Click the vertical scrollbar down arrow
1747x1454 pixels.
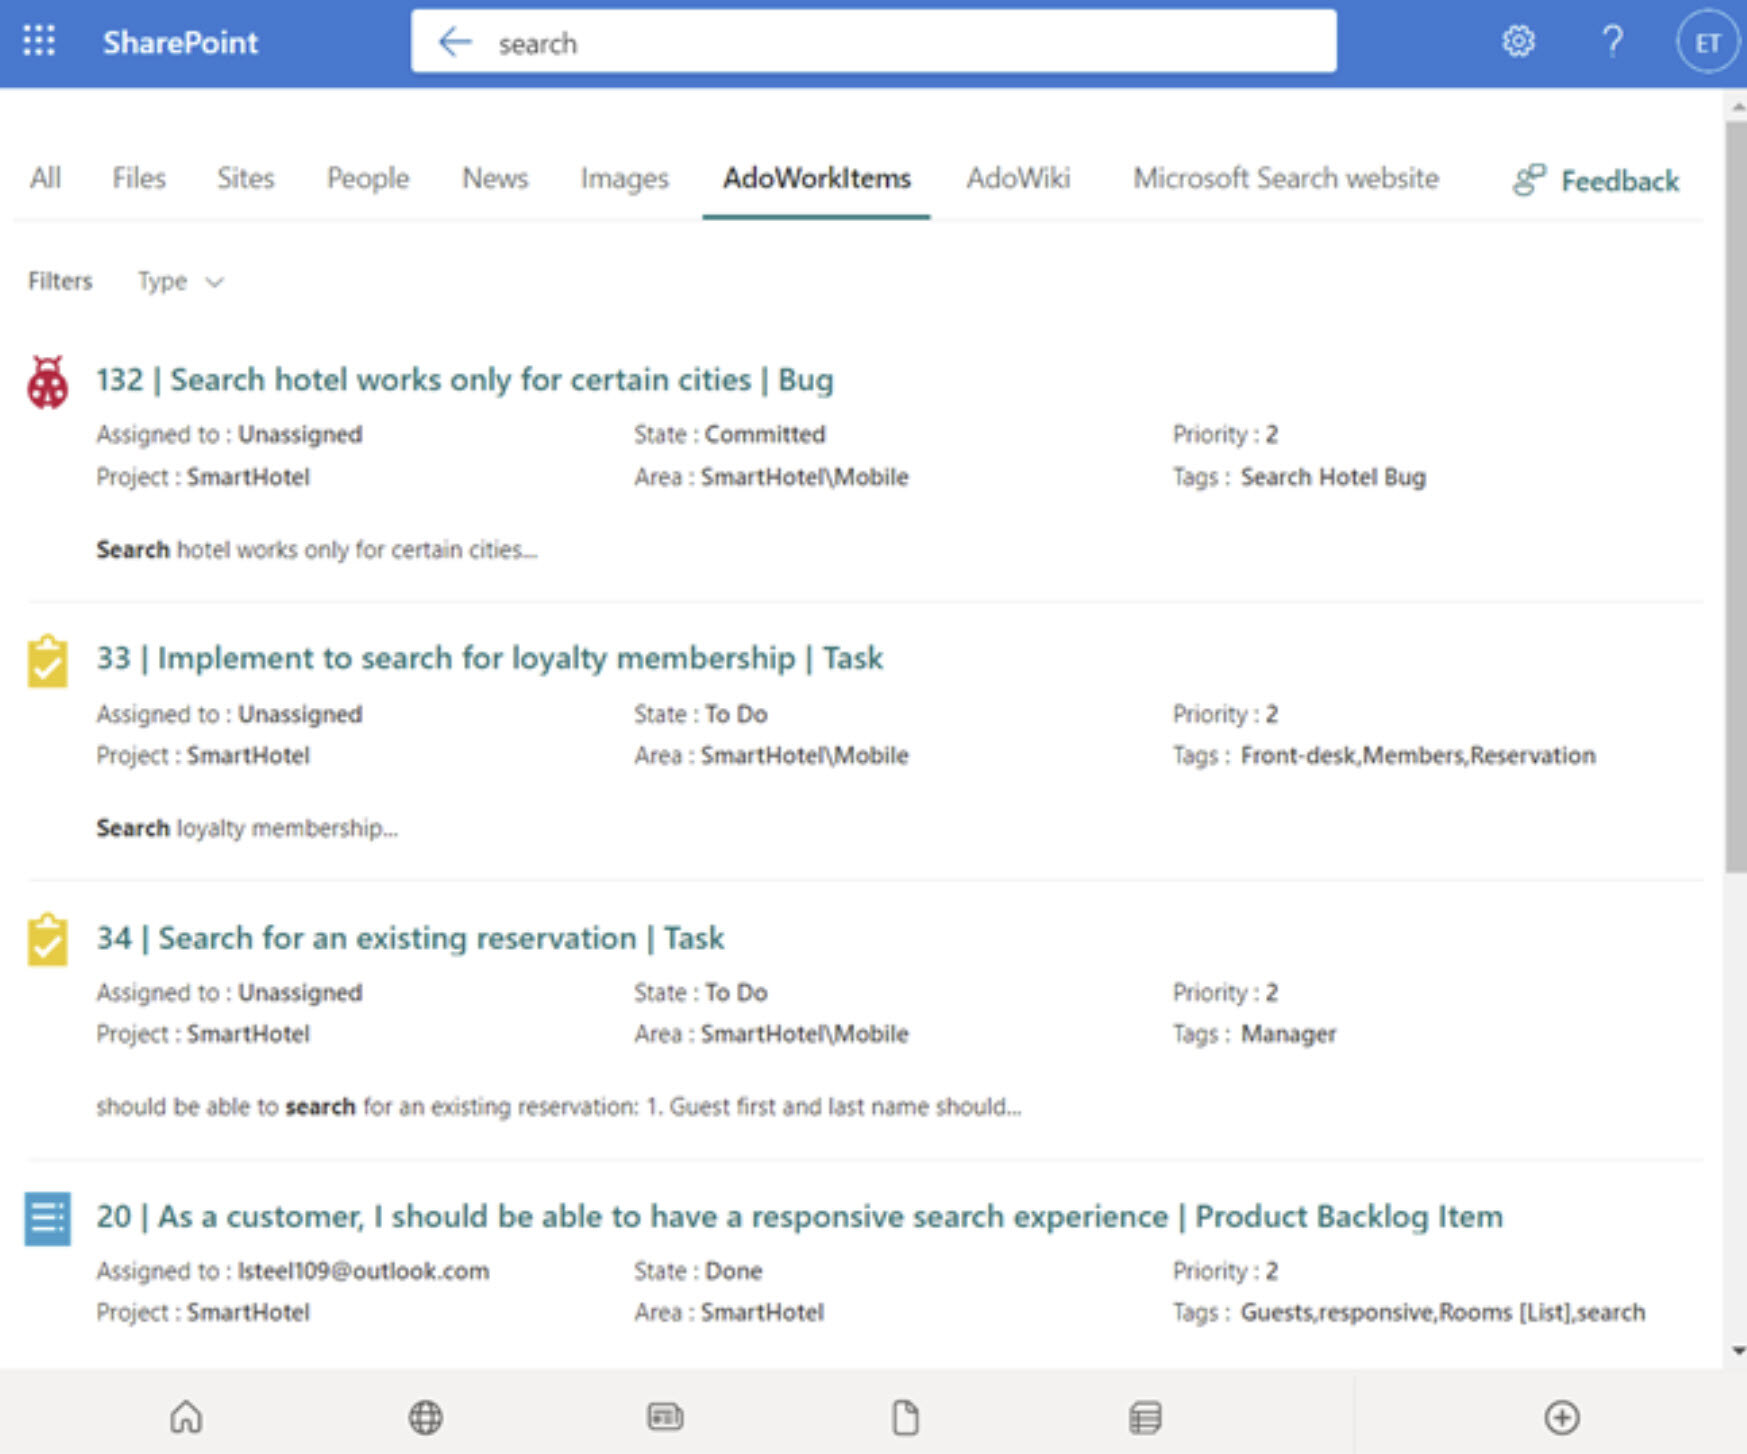tap(1737, 1351)
